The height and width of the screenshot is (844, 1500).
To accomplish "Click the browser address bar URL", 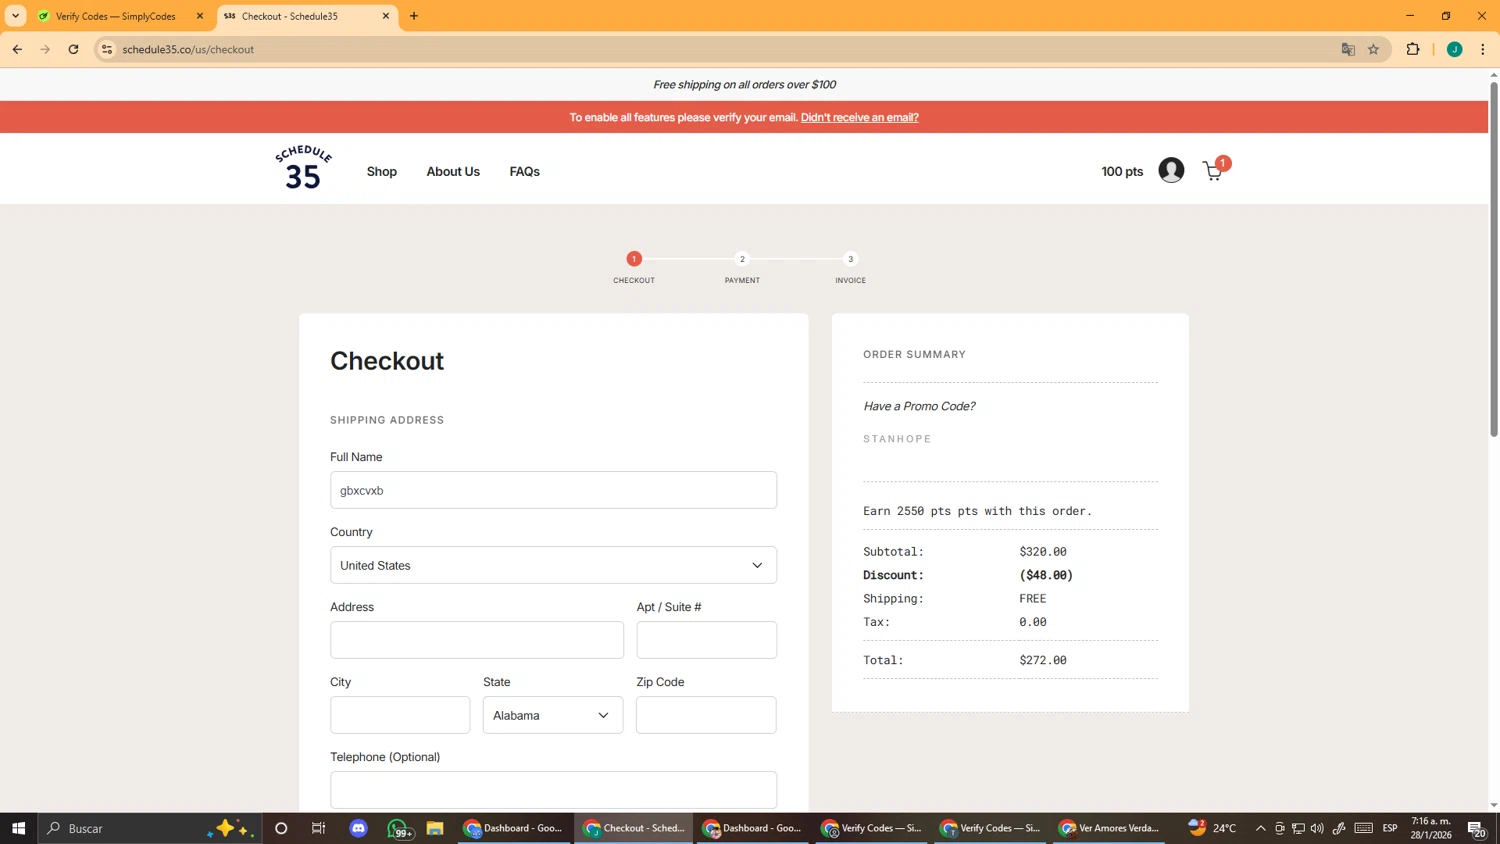I will click(x=188, y=49).
